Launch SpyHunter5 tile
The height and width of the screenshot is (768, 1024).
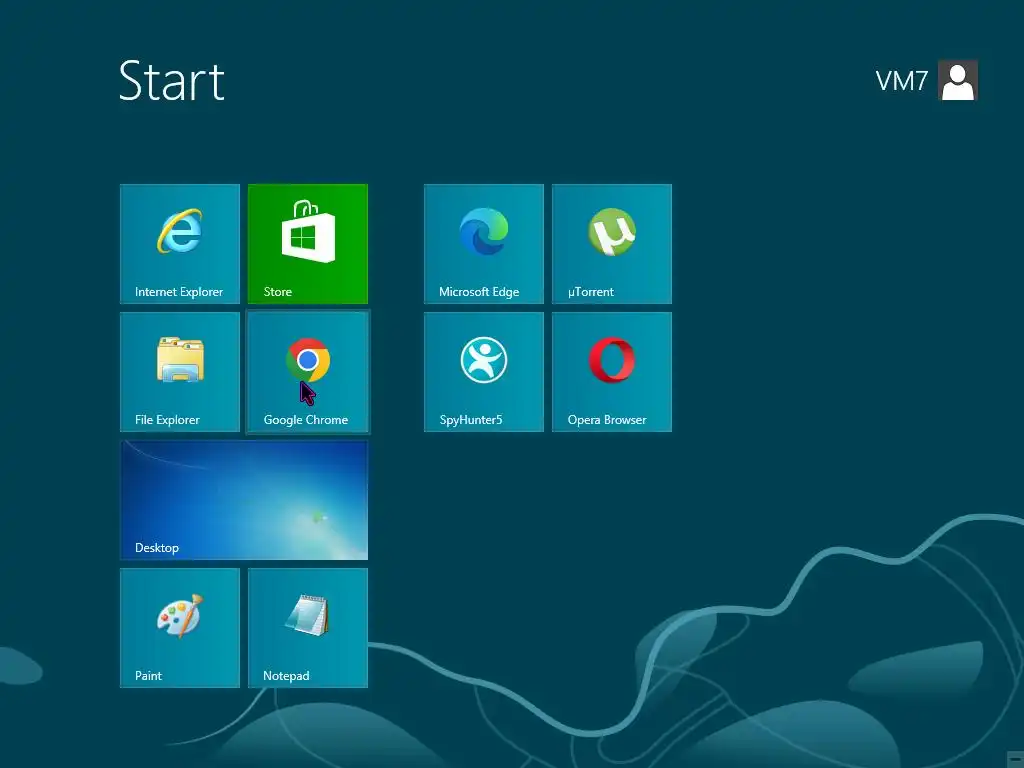click(483, 372)
